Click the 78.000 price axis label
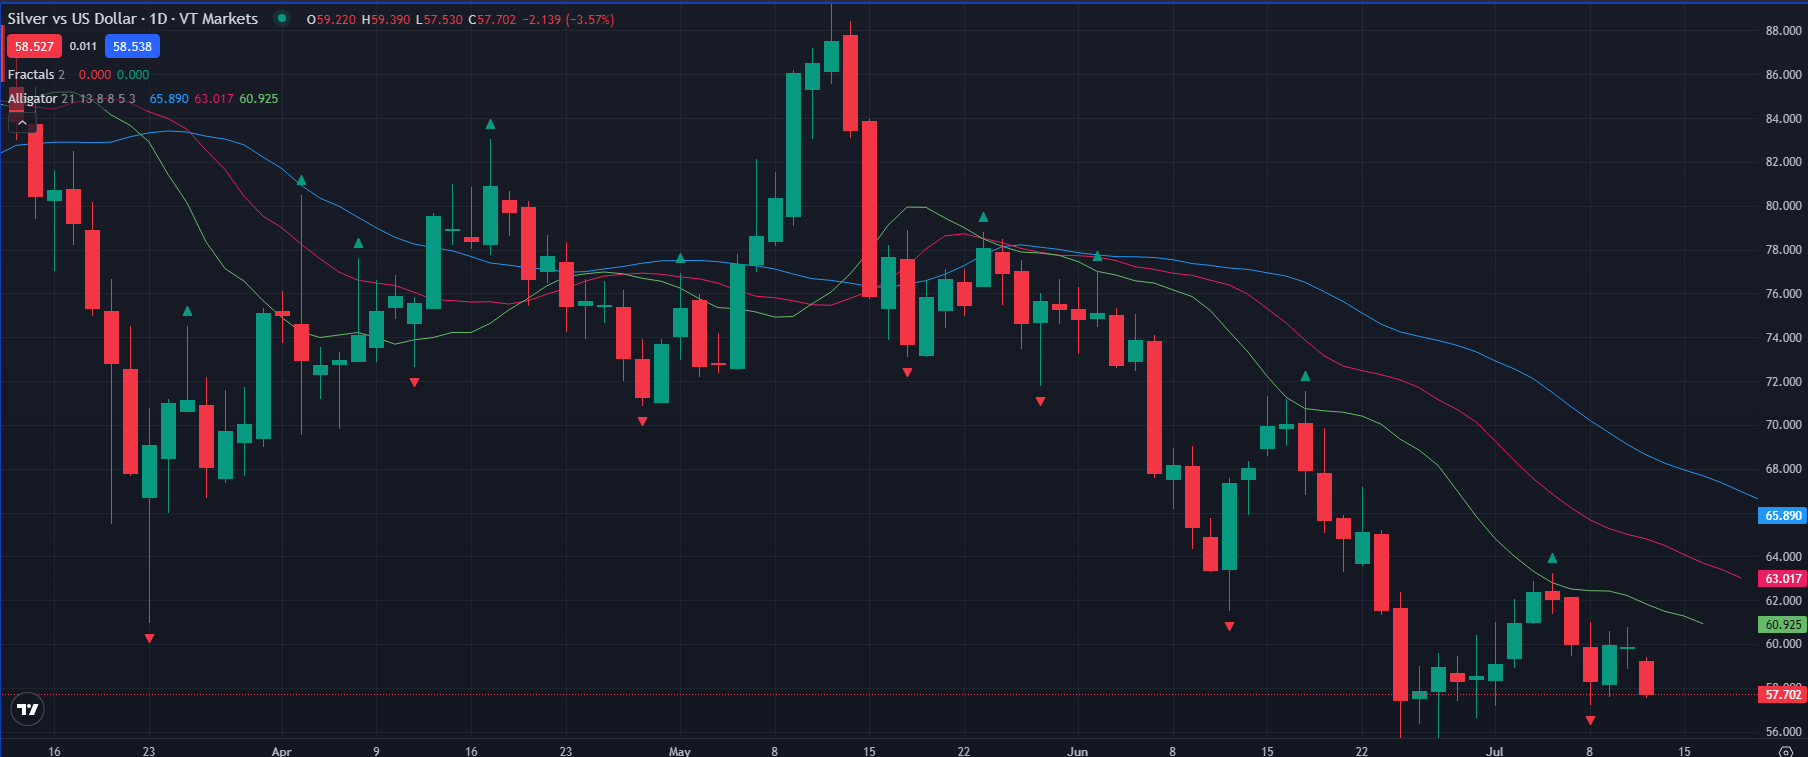 click(1784, 250)
